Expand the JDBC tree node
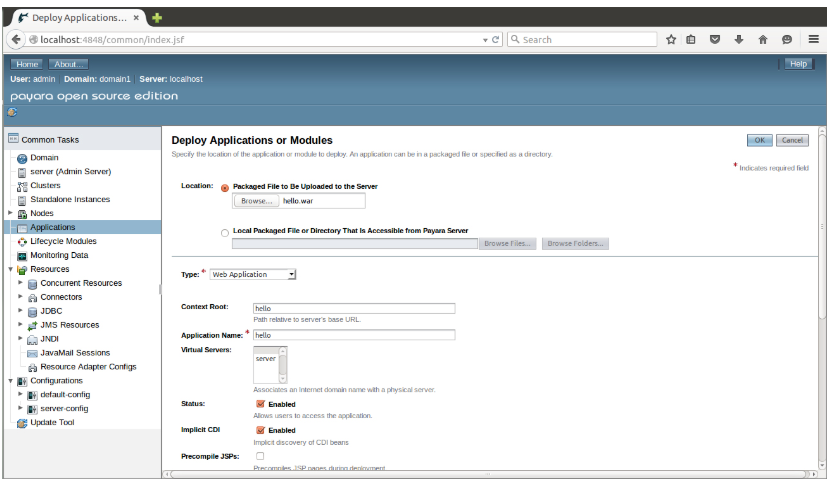Image resolution: width=828 pixels, height=493 pixels. [x=20, y=311]
